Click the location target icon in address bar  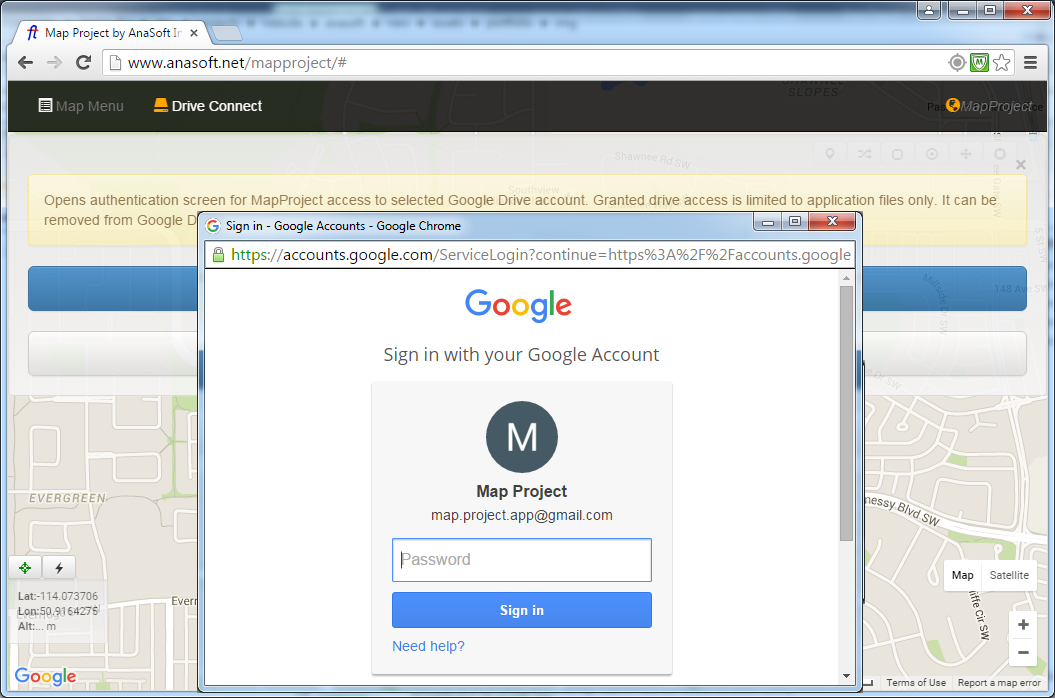pyautogui.click(x=957, y=63)
